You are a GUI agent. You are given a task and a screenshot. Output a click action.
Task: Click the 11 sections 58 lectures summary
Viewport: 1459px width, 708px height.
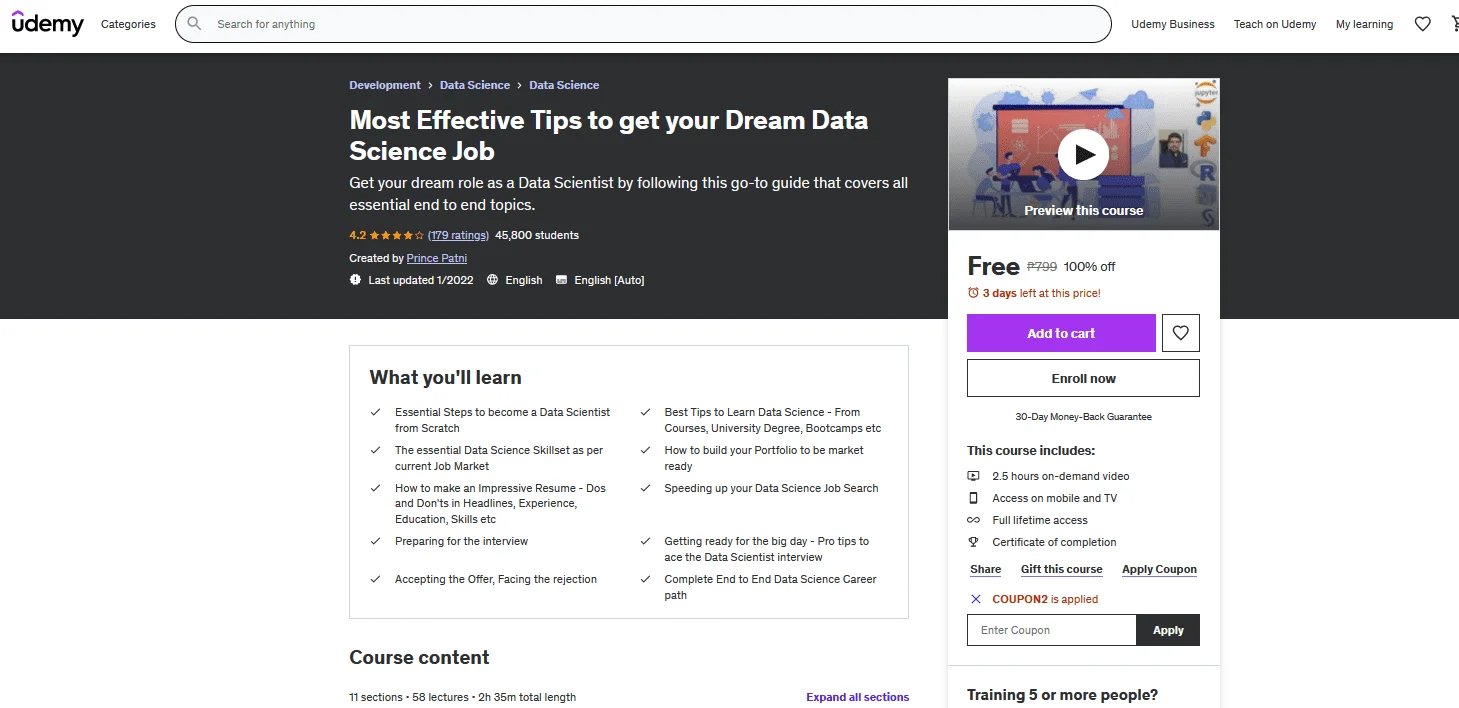[462, 697]
